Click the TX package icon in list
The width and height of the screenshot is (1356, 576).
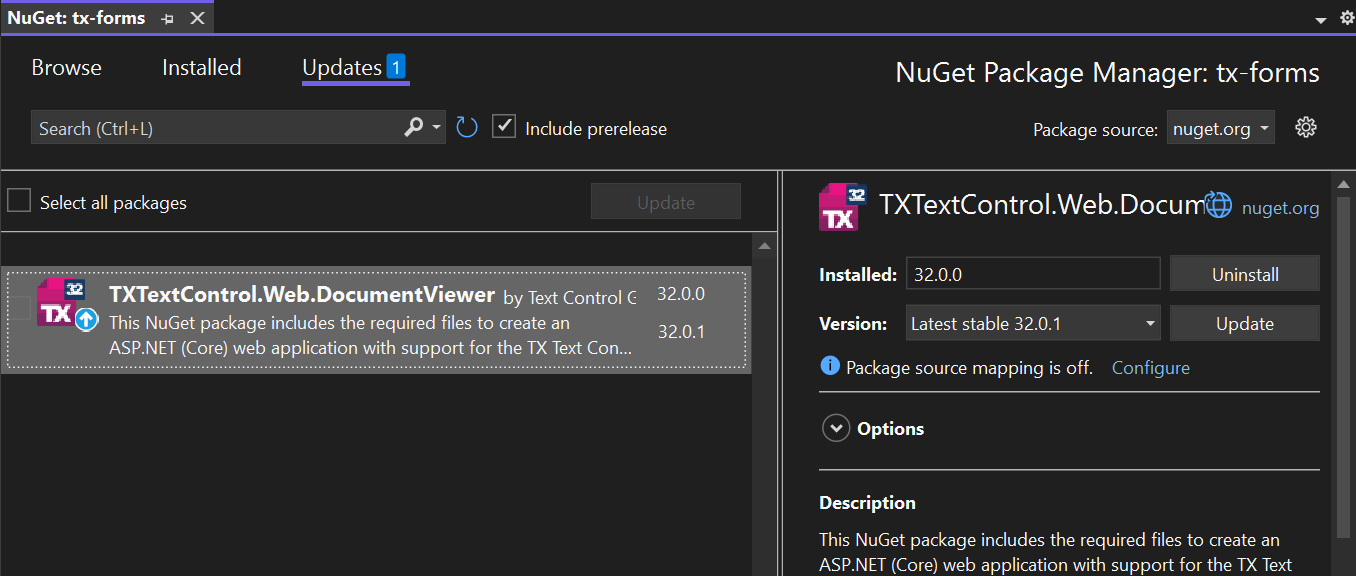[x=61, y=303]
